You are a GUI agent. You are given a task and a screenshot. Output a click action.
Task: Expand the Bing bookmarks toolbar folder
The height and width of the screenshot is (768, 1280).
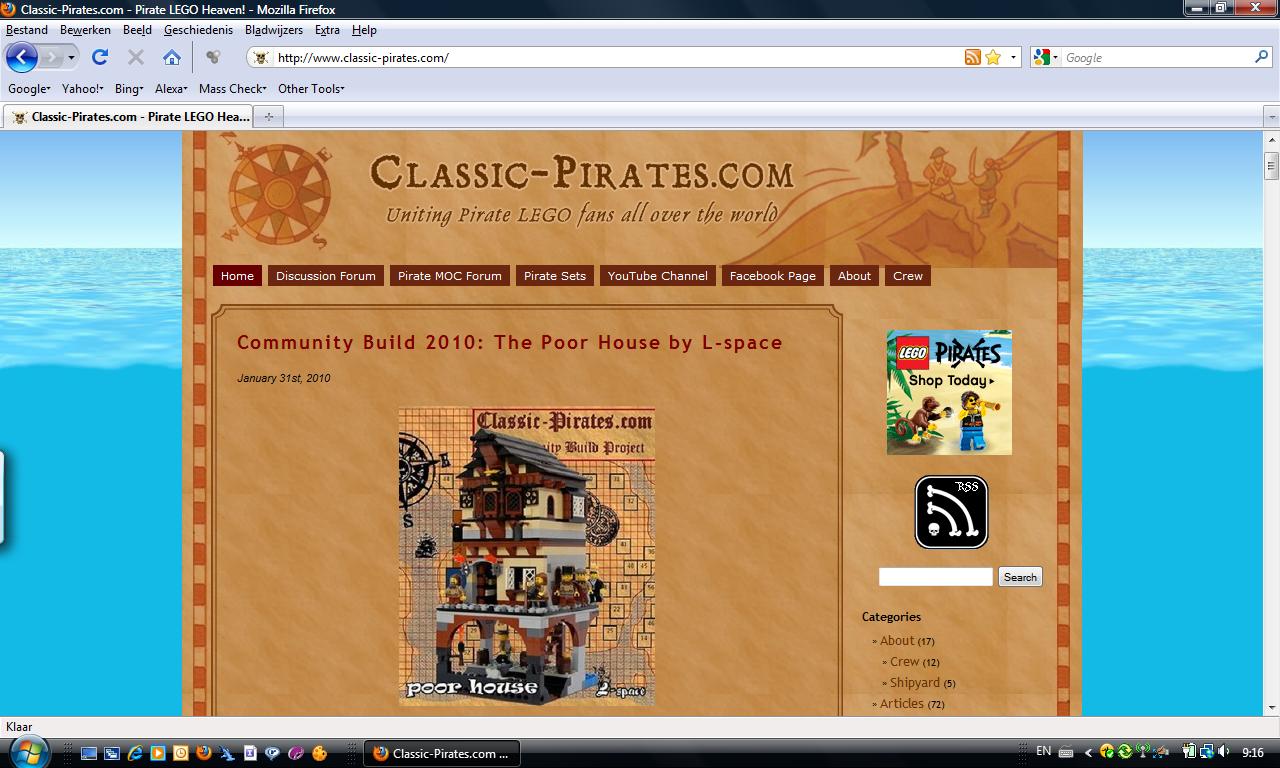pos(129,88)
